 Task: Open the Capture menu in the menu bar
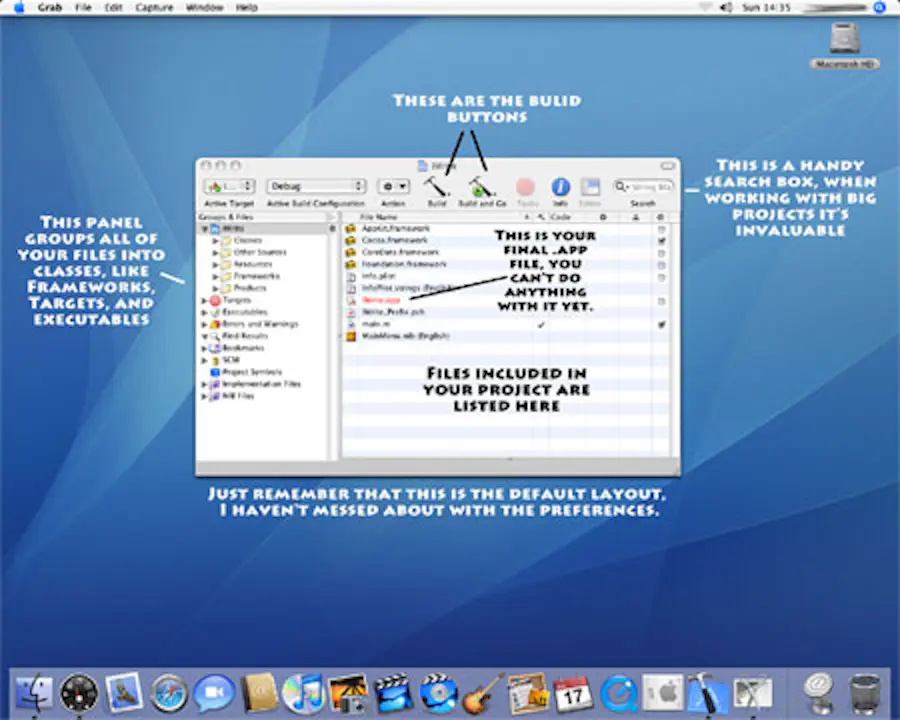(x=153, y=7)
